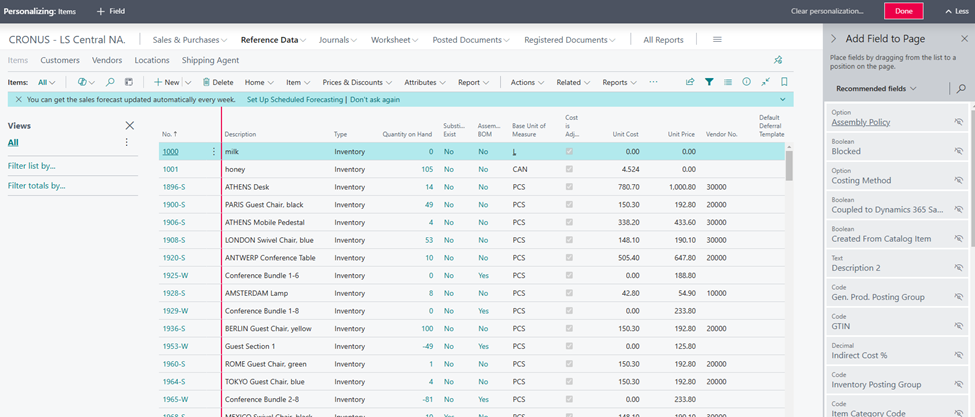Toggle visibility icon for Costing Method field
The height and width of the screenshot is (417, 975).
(x=958, y=180)
